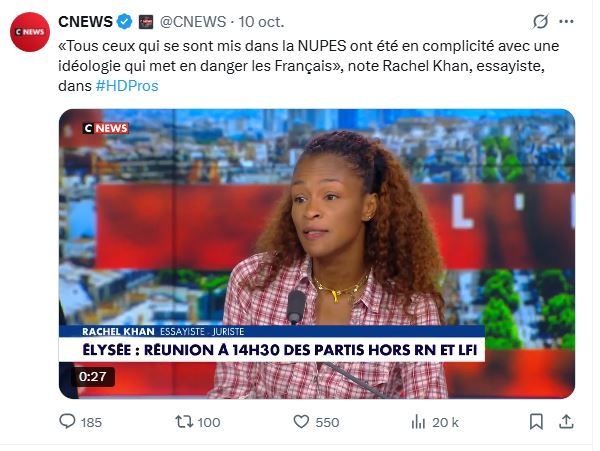Click the tweet text about NUPES
This screenshot has width=600, height=451.
tap(308, 66)
